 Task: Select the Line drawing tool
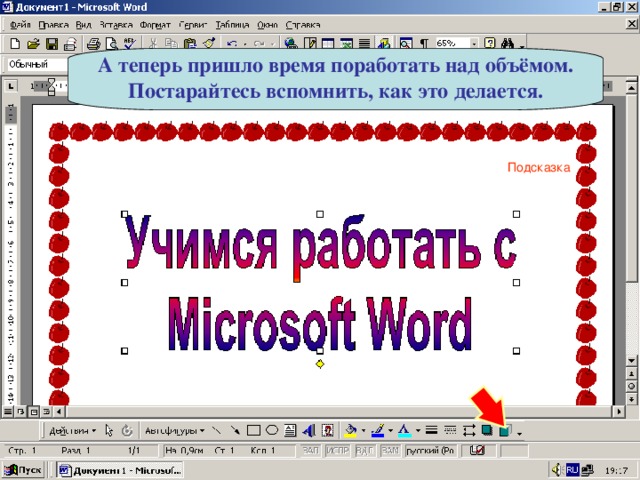tap(217, 430)
